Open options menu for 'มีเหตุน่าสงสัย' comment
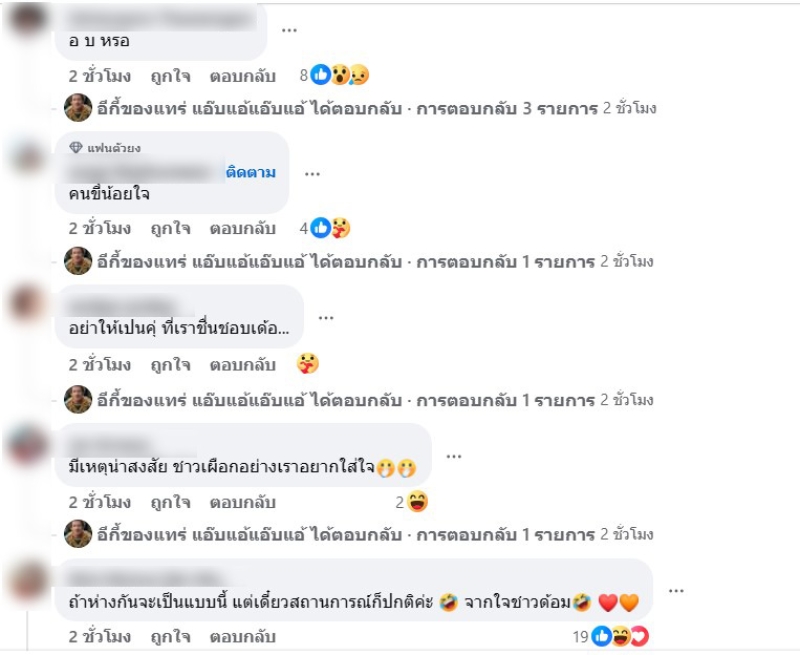This screenshot has height=655, width=800. tap(454, 456)
